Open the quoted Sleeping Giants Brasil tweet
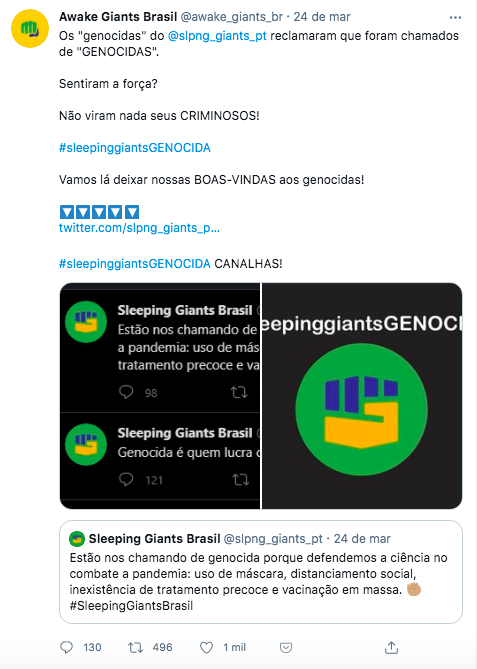 (261, 572)
